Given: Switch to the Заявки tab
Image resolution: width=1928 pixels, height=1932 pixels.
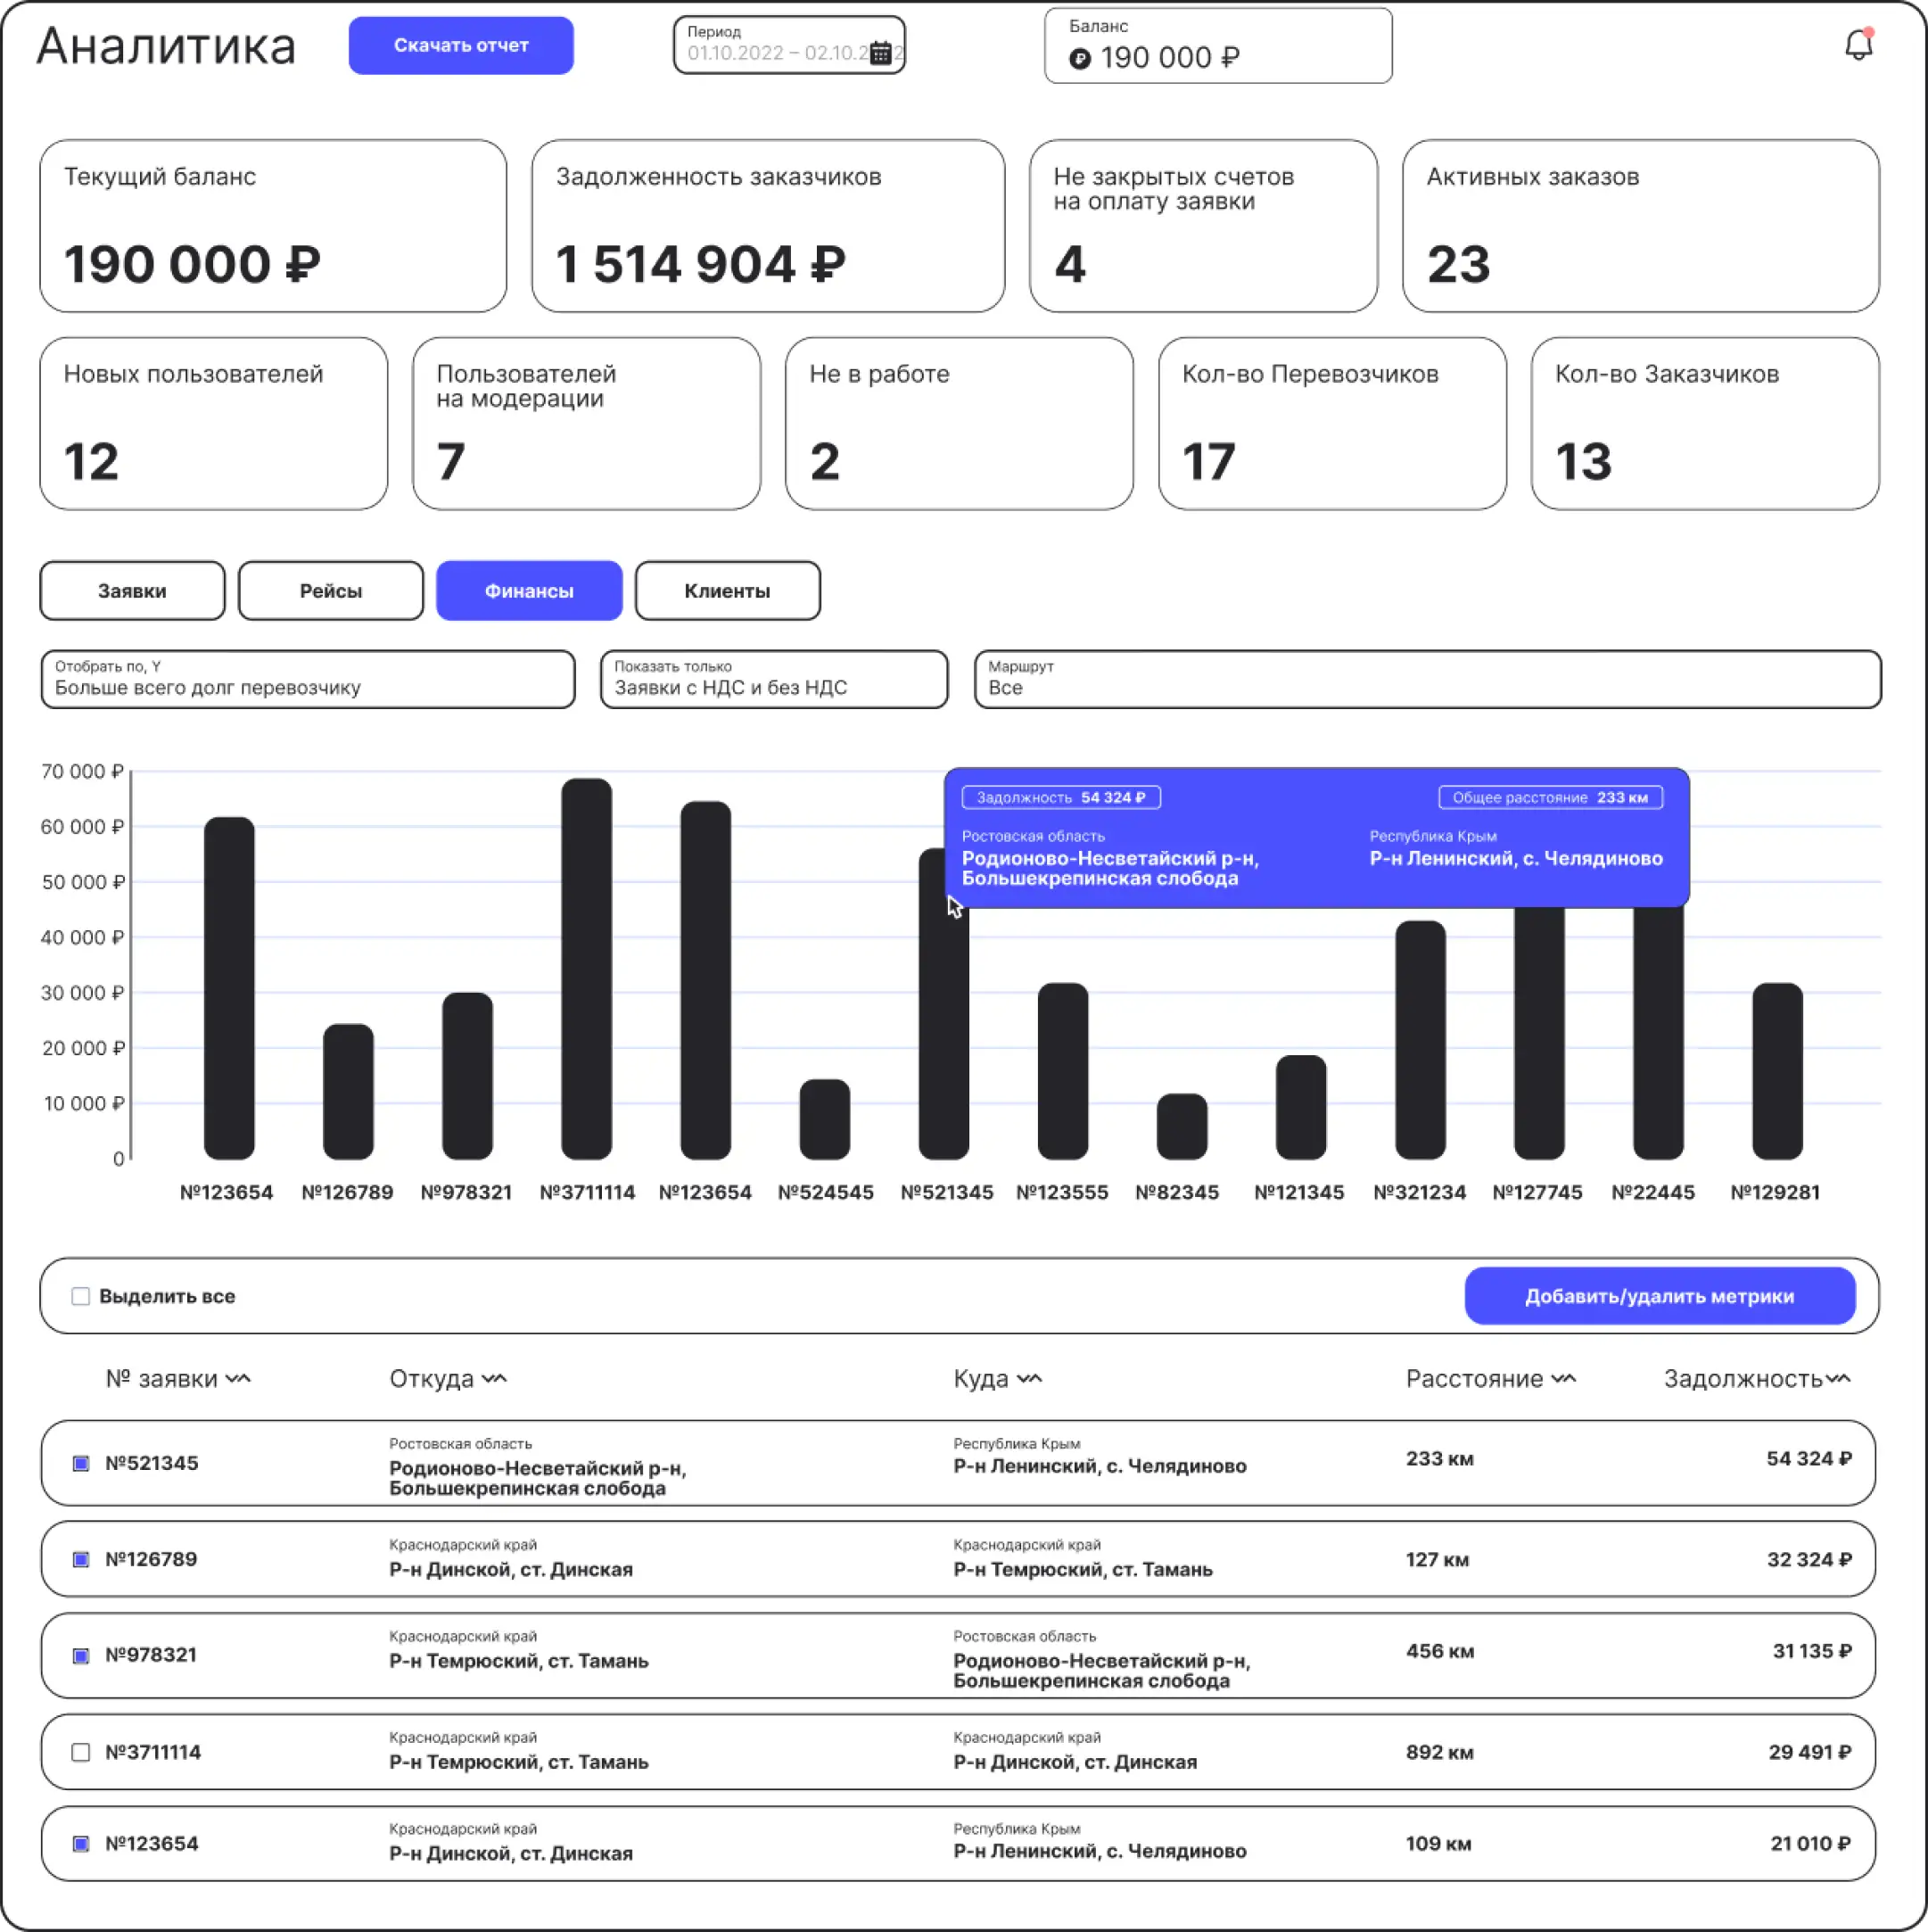Looking at the screenshot, I should point(132,591).
